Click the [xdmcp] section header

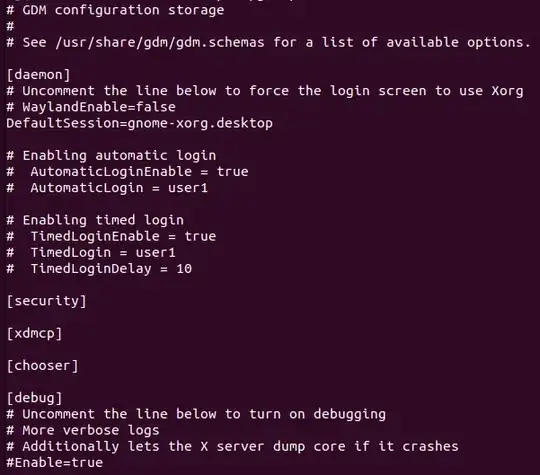34,333
